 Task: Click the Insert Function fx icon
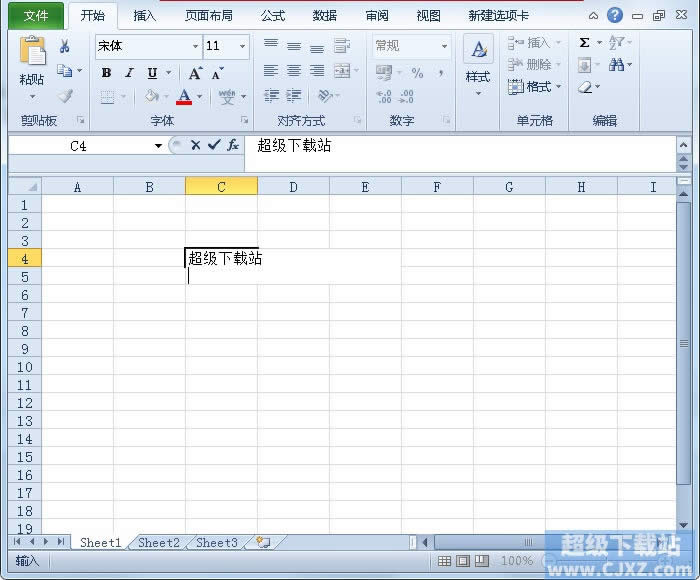tap(233, 145)
